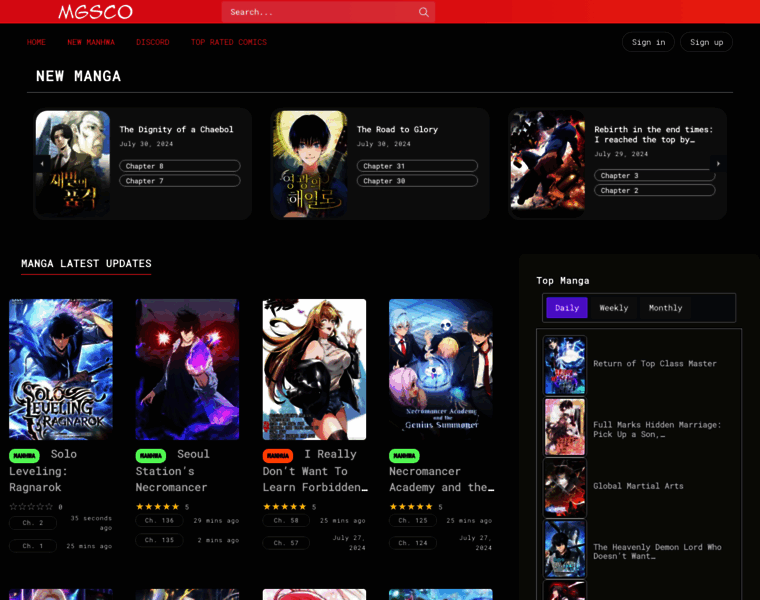
Task: Click Return of Top Class Master thumbnail
Action: 565,365
